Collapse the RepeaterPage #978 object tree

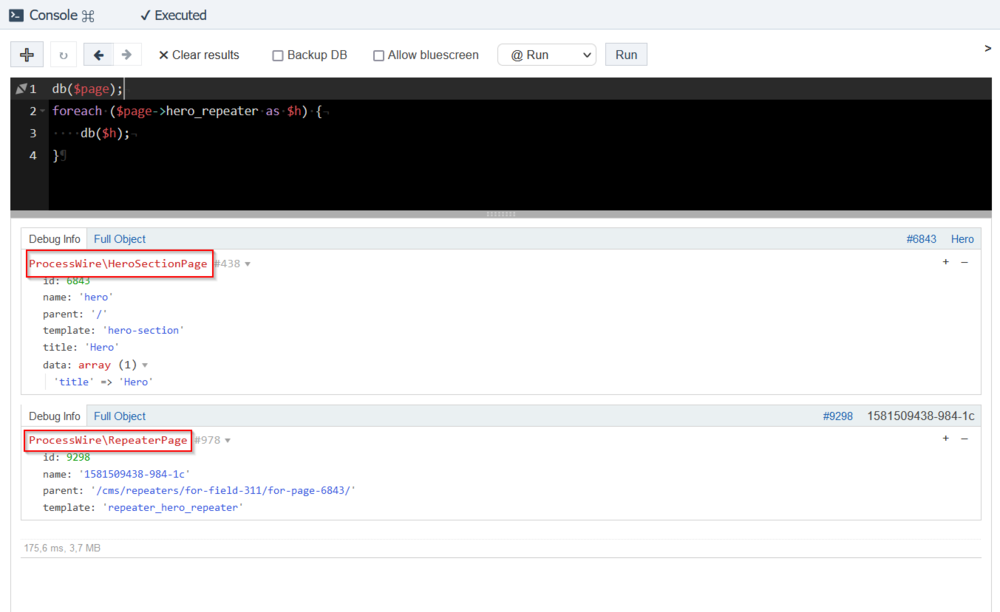(228, 441)
